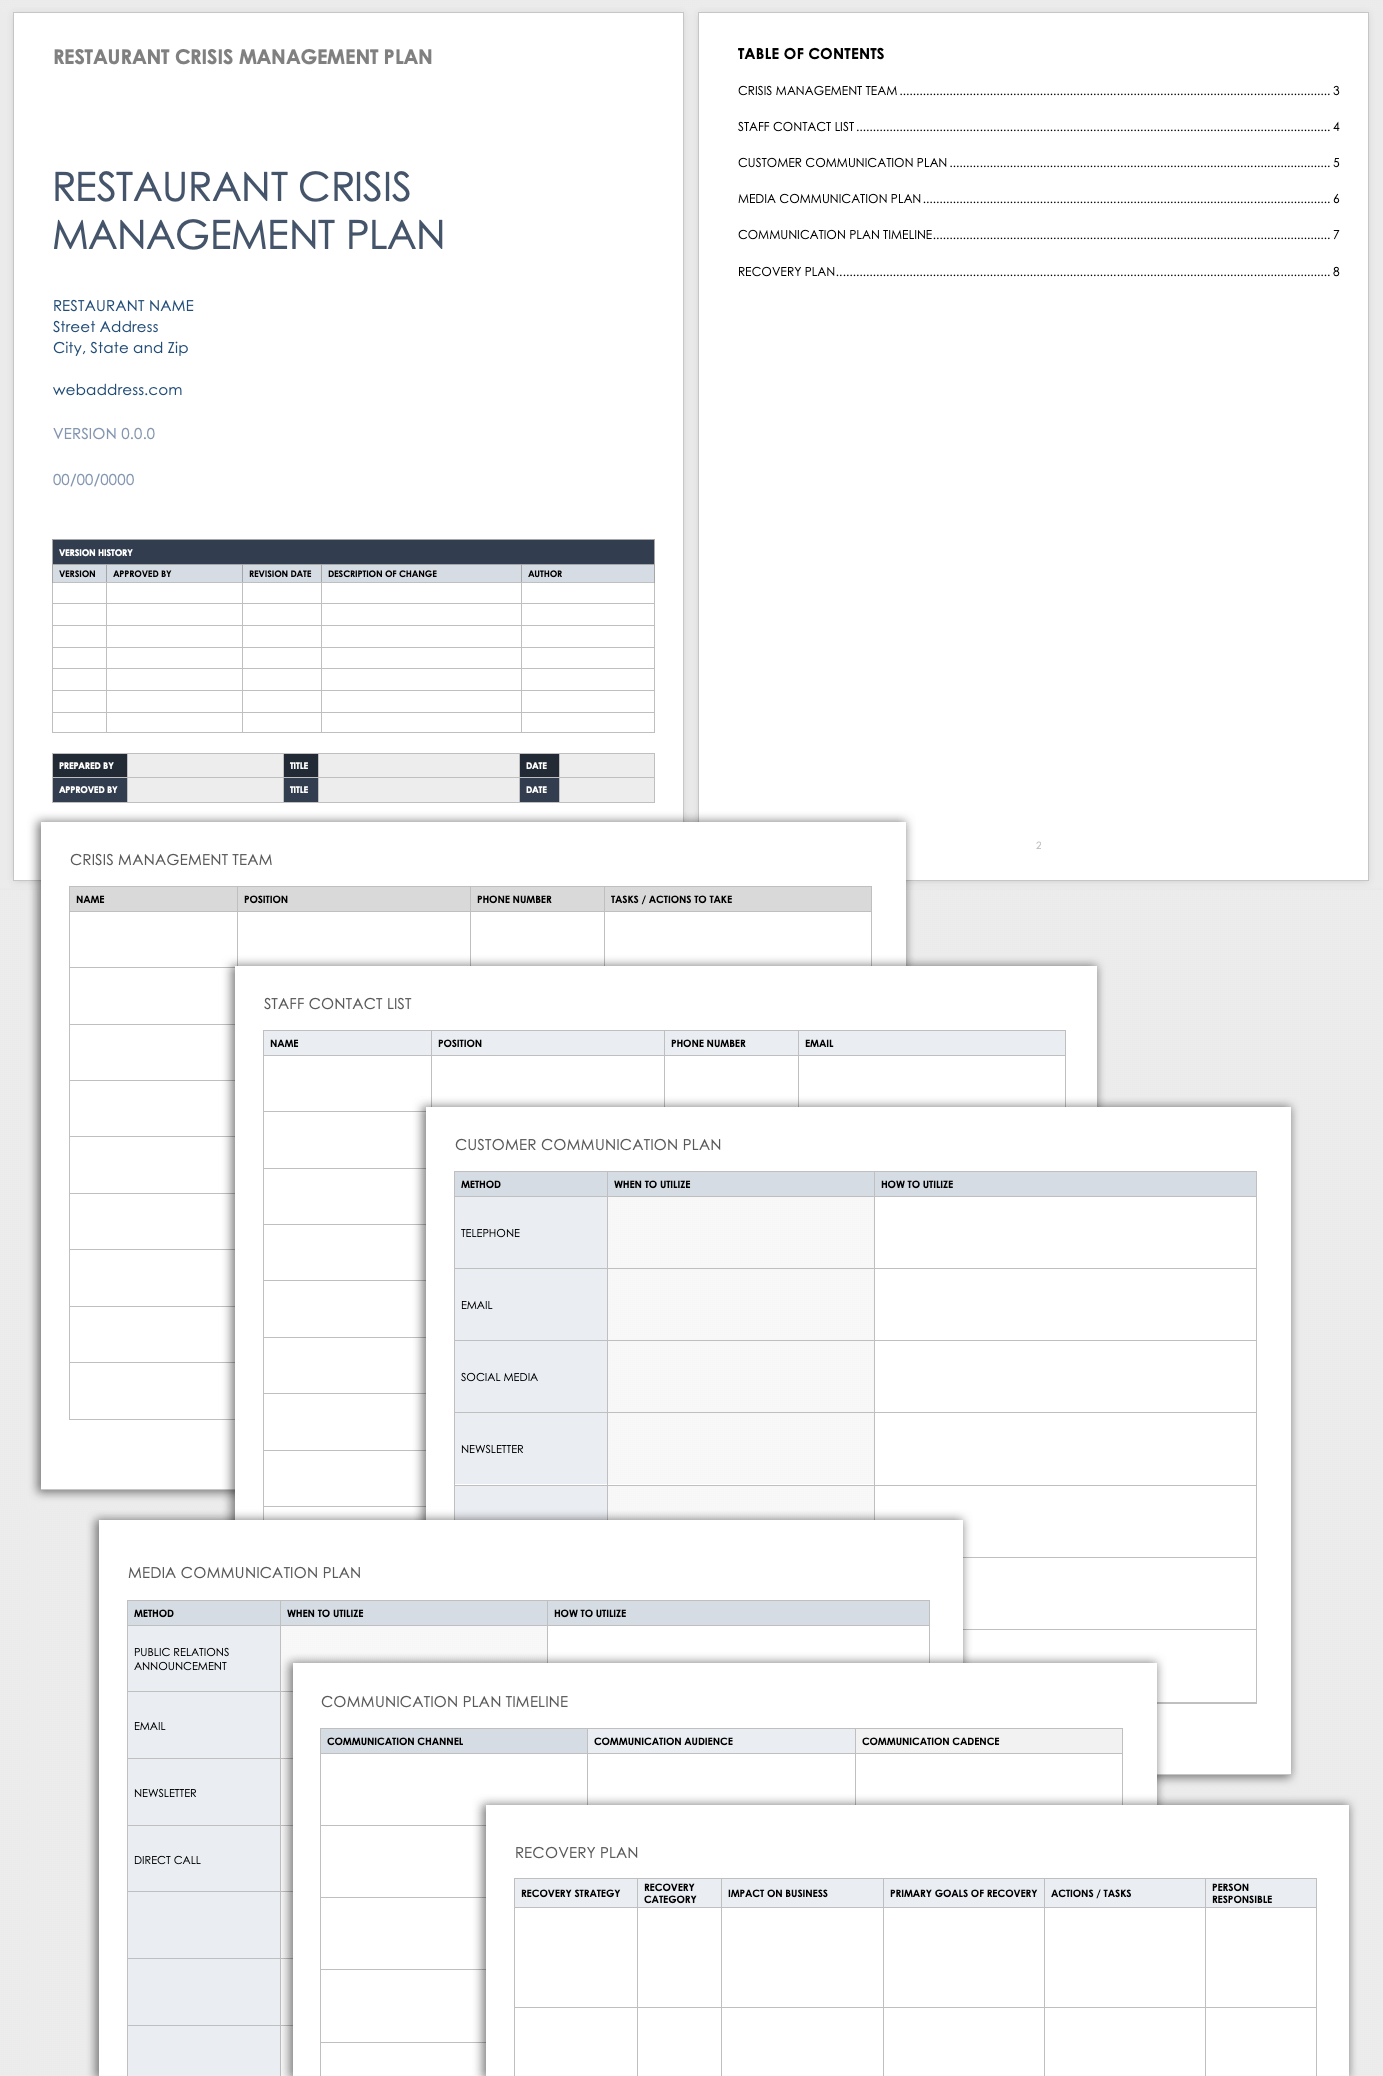Screen dimensions: 1383x2076
Task: Open the 'COMMUNICATION PLAN TIMELINE' contents entry
Action: (x=1038, y=235)
